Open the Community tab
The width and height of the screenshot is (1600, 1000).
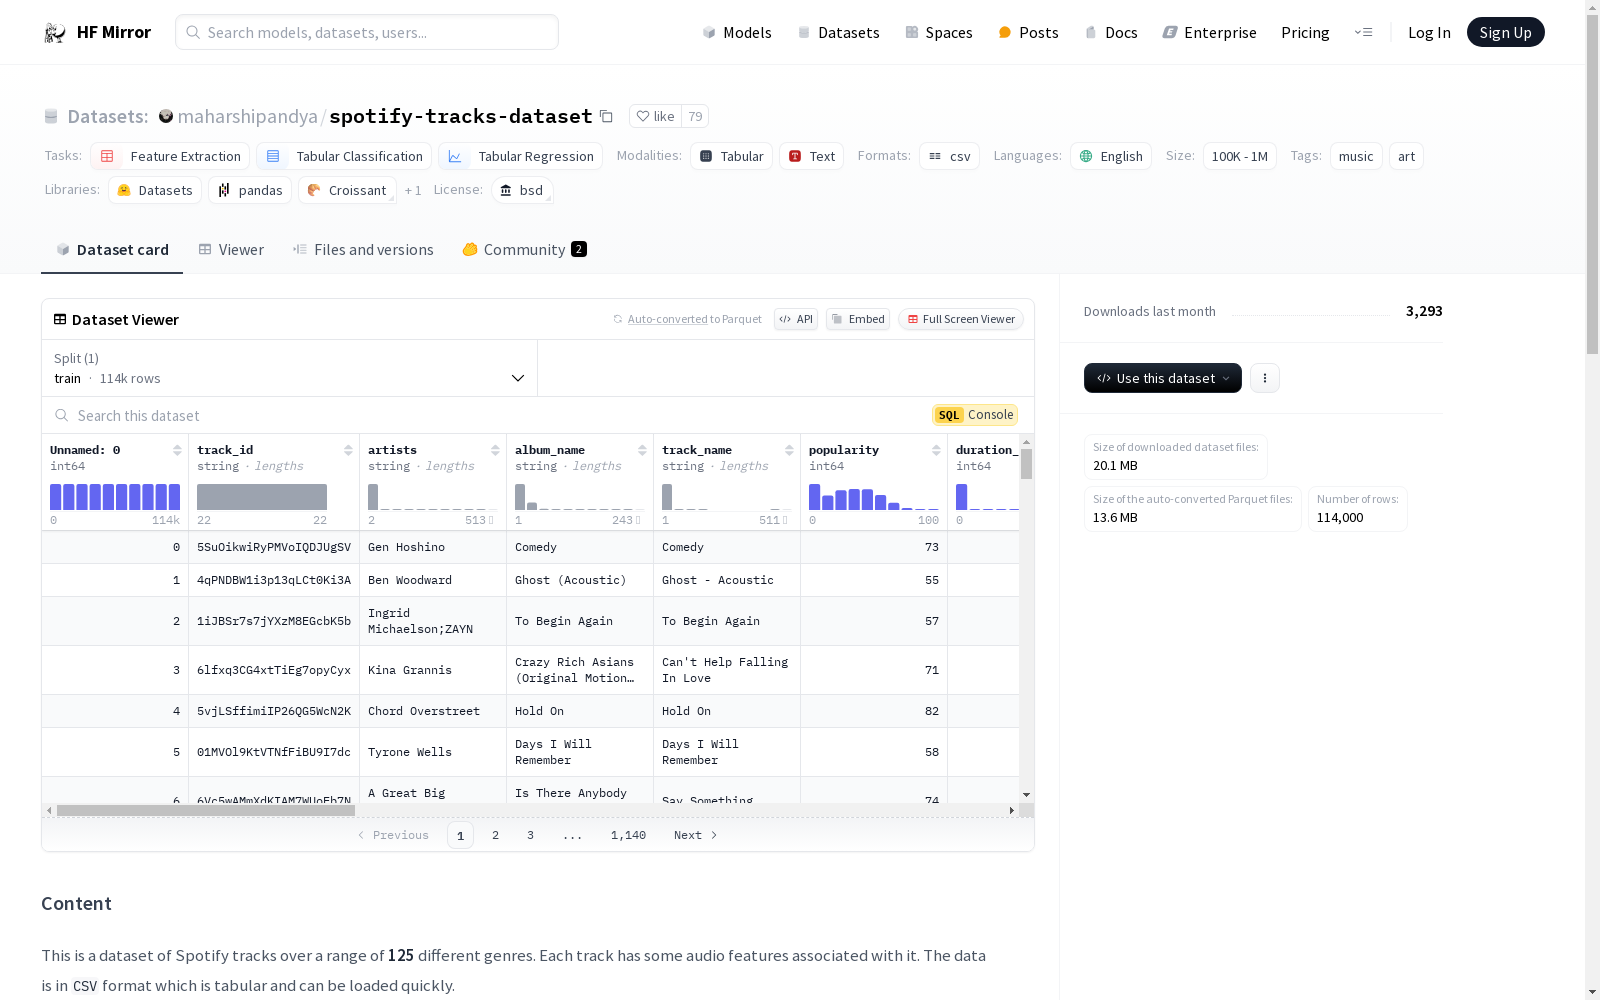pyautogui.click(x=525, y=250)
